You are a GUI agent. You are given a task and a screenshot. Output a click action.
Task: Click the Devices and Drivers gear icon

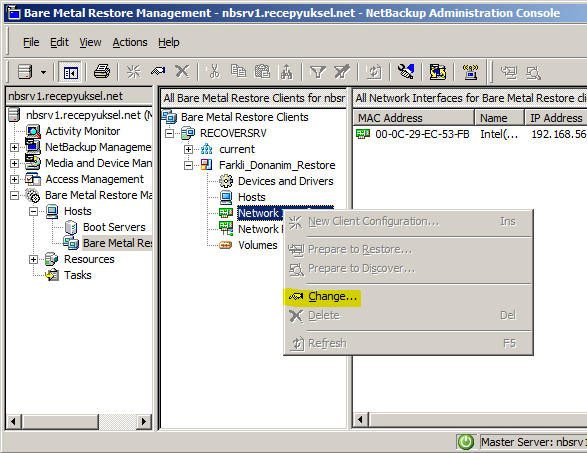click(226, 181)
